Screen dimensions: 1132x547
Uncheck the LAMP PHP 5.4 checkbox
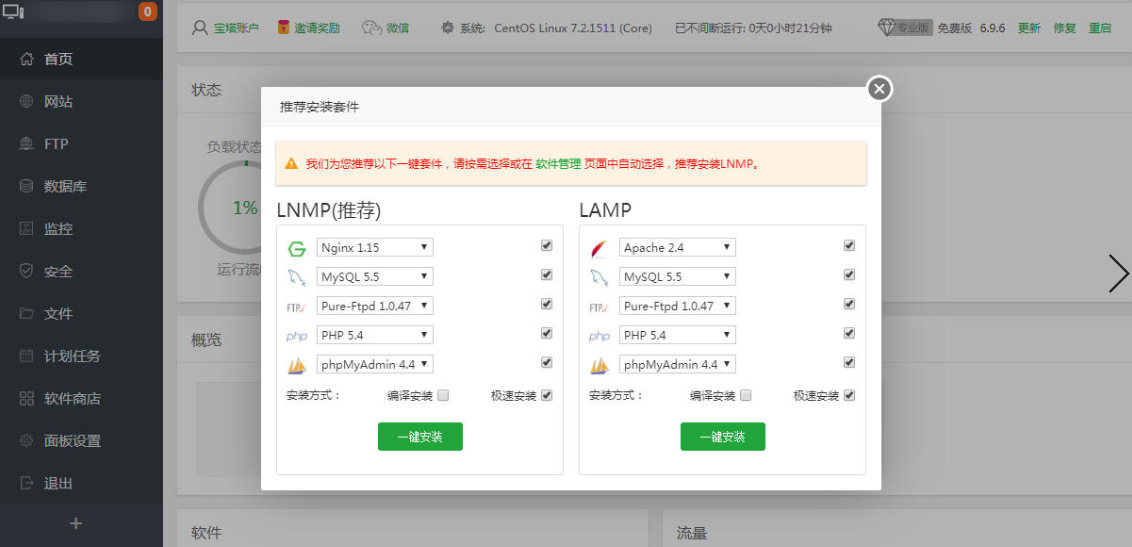point(849,333)
